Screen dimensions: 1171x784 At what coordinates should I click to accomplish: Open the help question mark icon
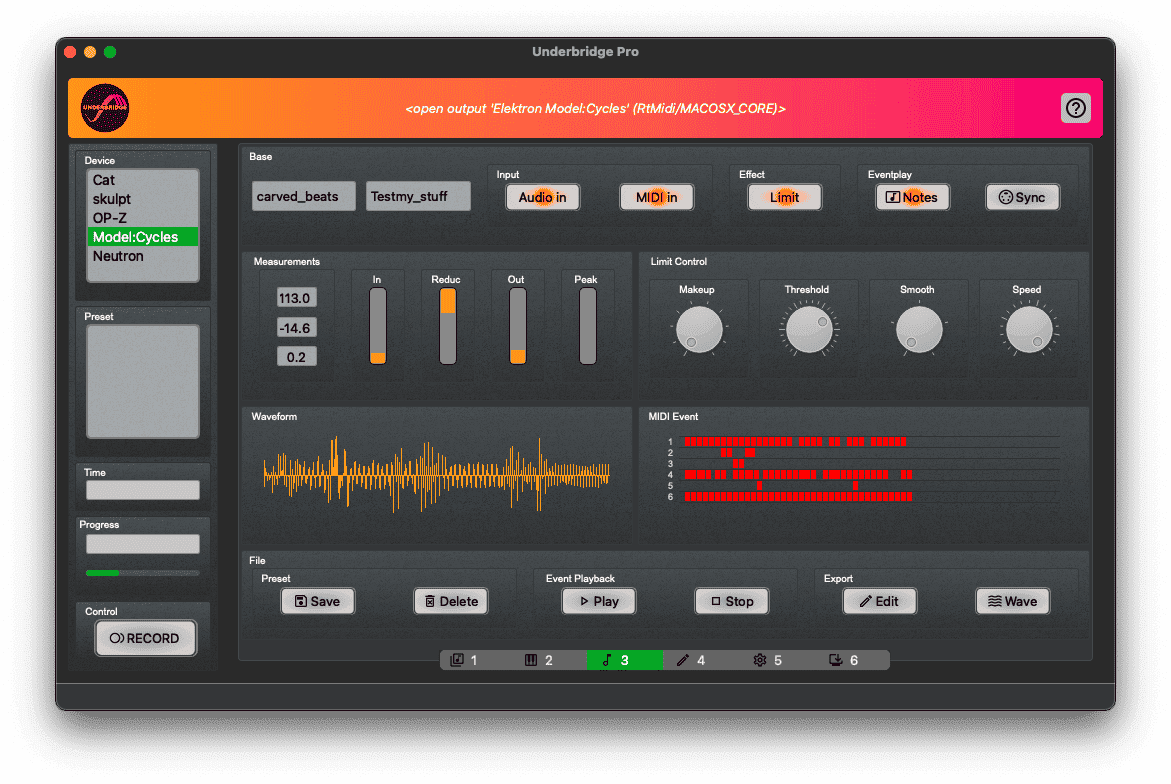(1075, 108)
